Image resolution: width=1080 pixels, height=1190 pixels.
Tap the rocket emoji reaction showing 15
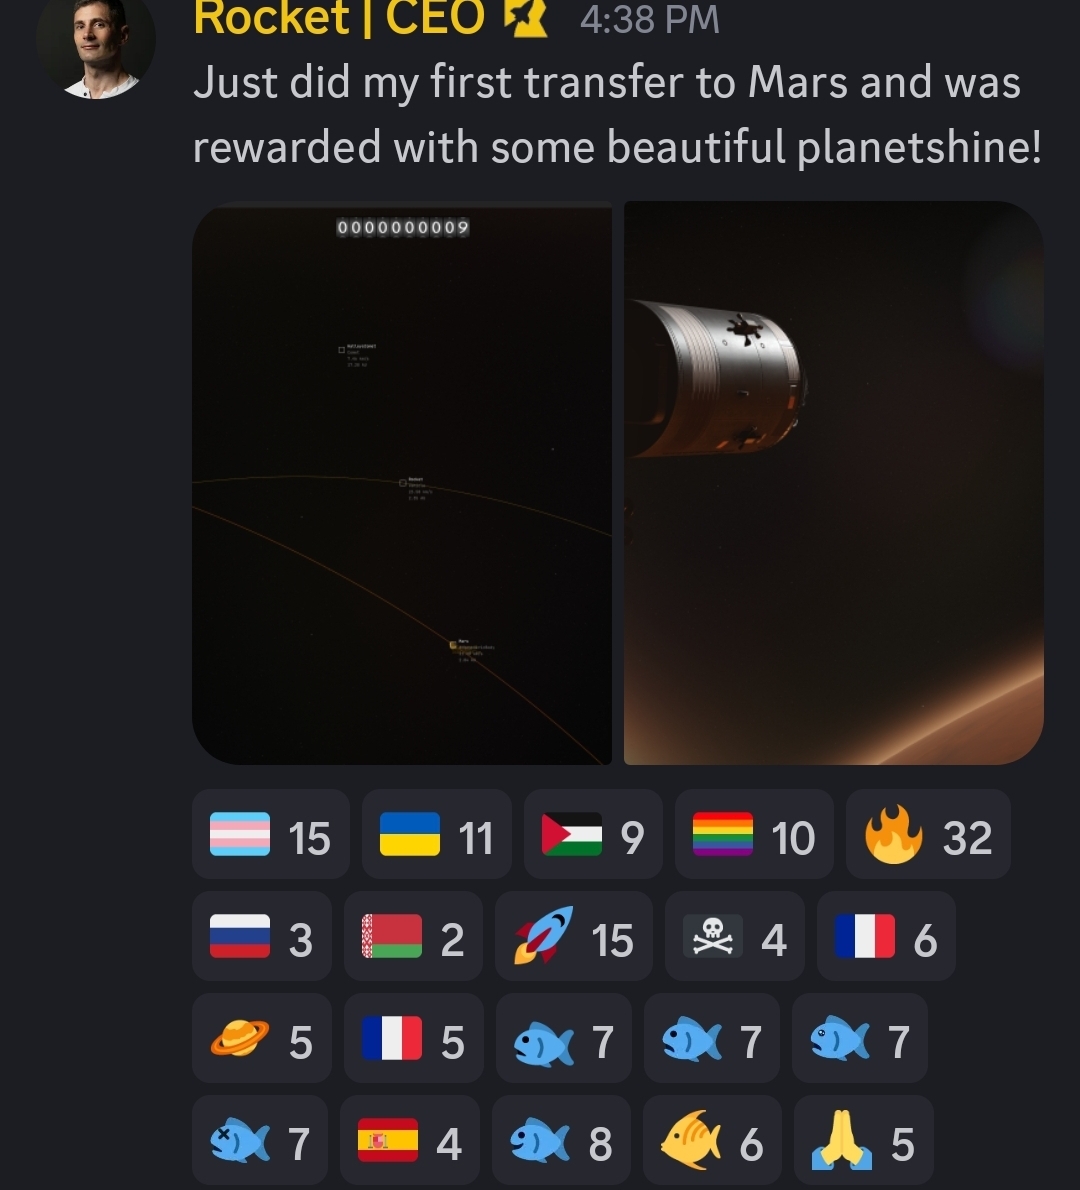[573, 936]
